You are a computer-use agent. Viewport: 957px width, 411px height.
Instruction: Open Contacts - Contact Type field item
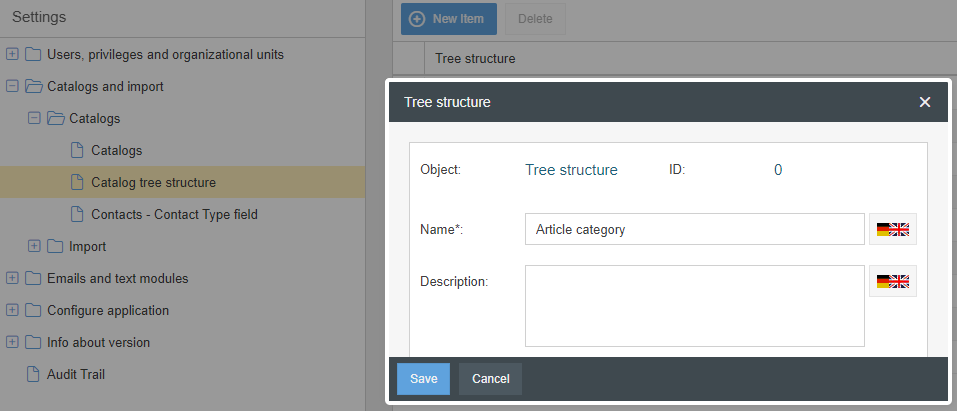click(x=181, y=214)
